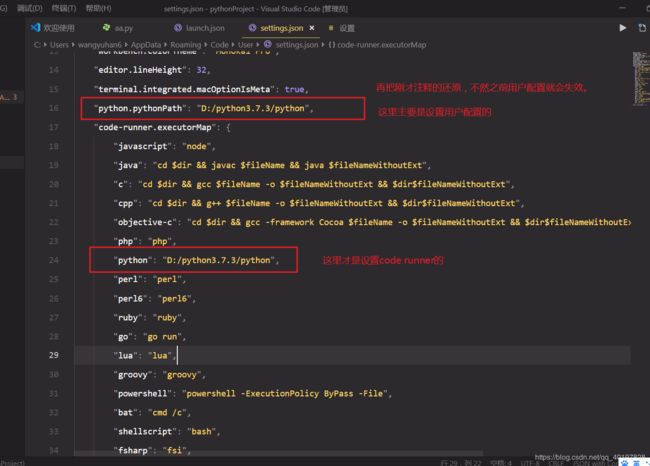
Task: Click the "fsharp" key on line 34
Action: click(133, 451)
